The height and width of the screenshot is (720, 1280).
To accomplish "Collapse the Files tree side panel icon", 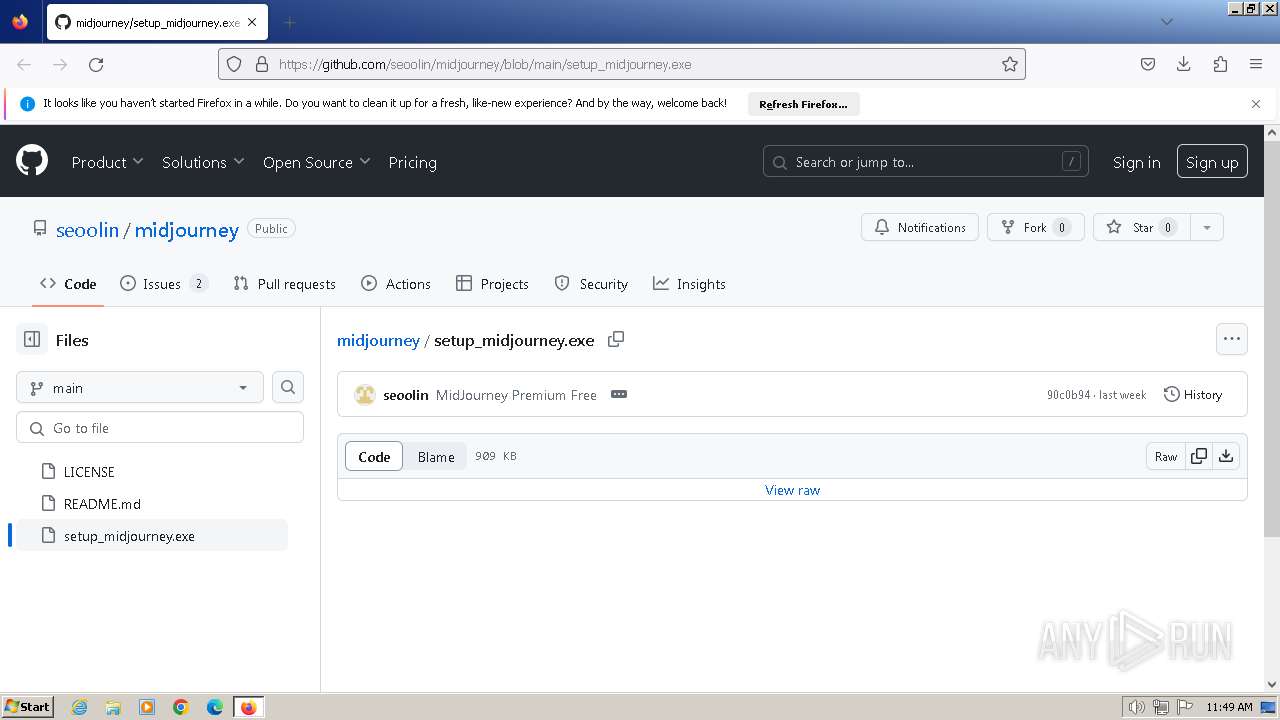I will 32,340.
